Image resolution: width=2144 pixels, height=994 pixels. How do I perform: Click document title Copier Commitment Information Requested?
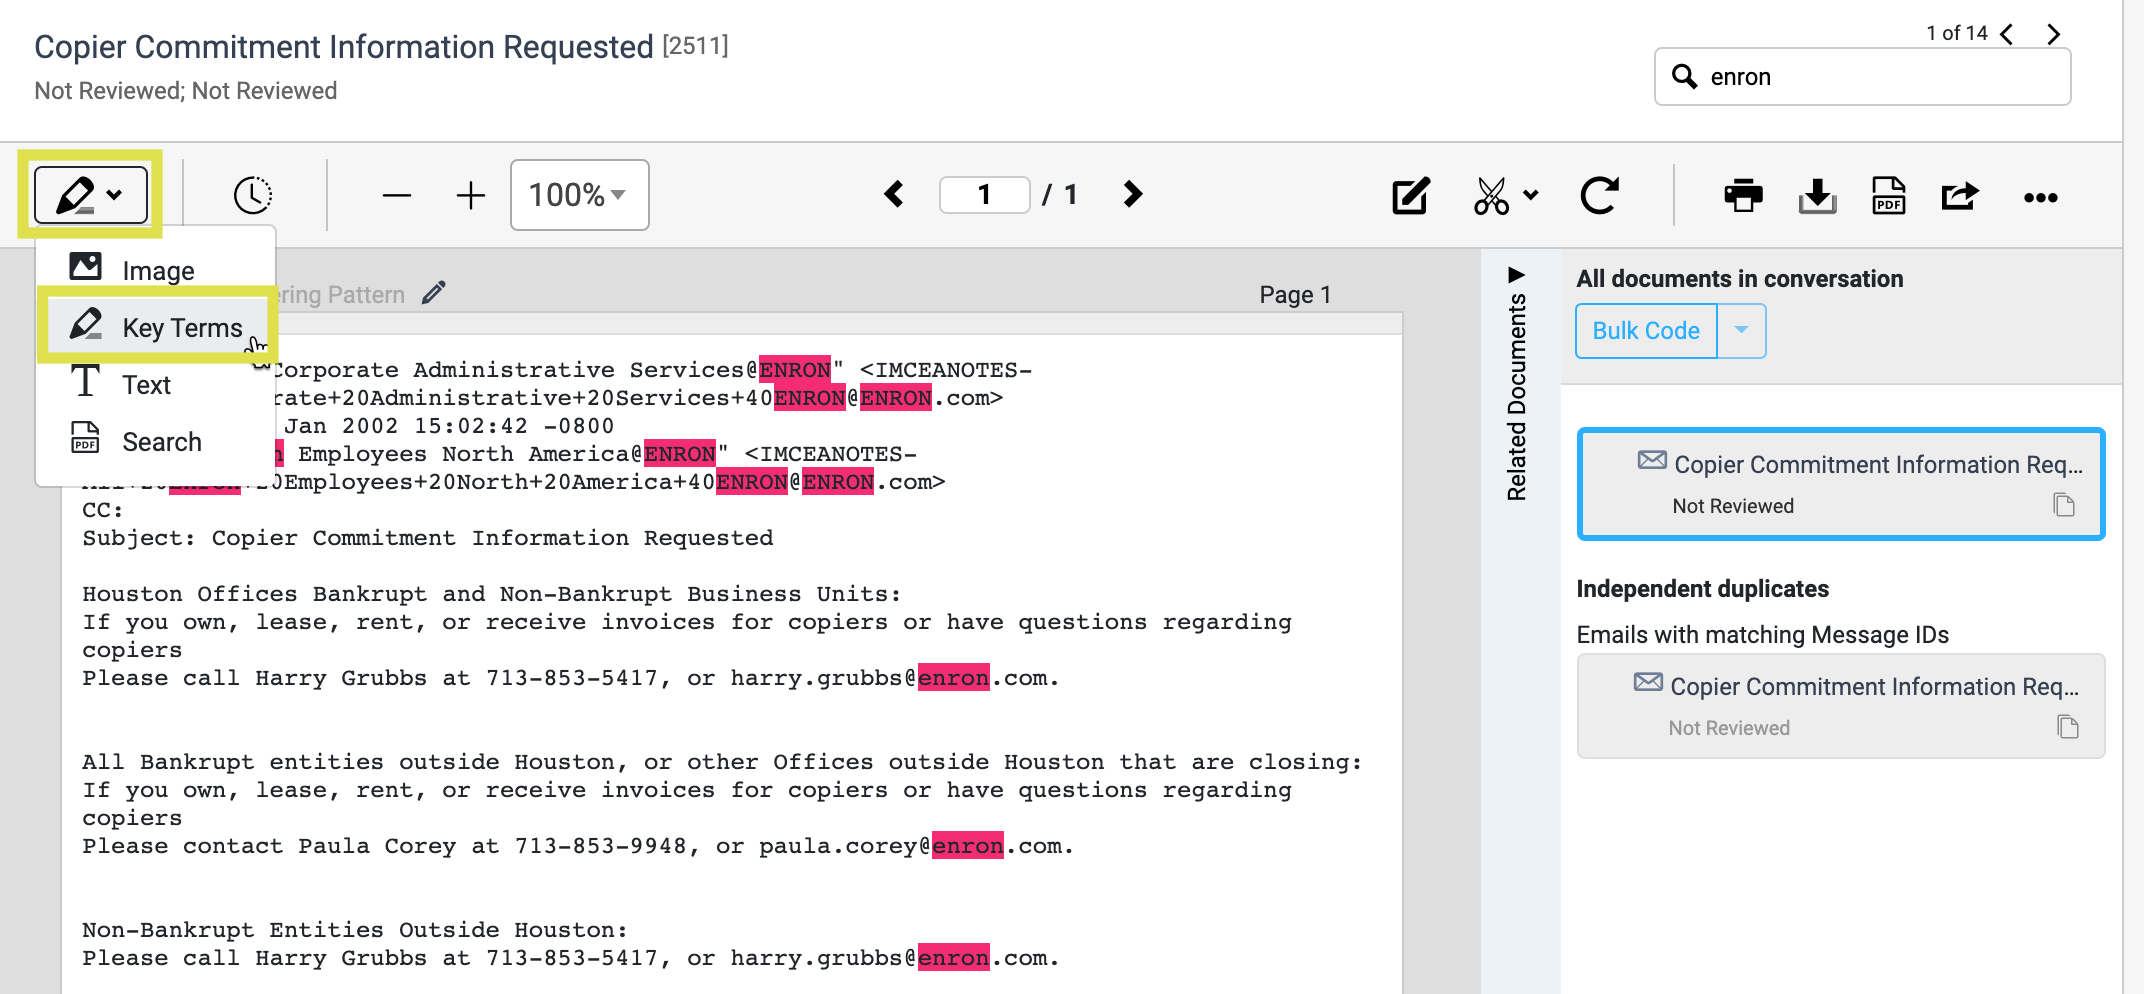click(x=344, y=47)
